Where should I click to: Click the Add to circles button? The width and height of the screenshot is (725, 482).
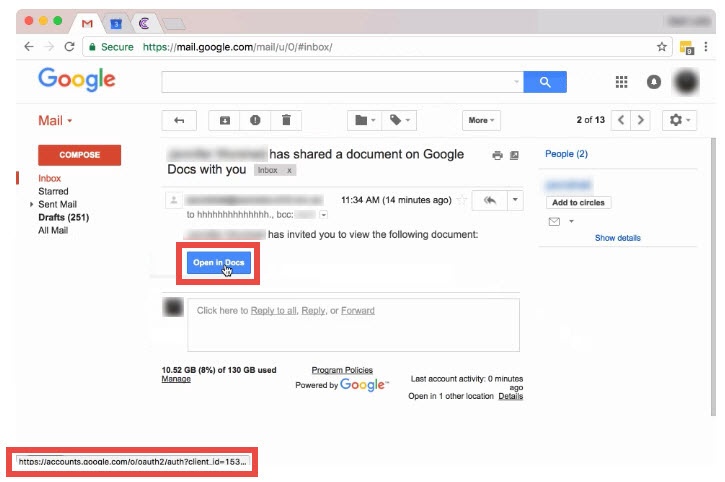point(578,203)
